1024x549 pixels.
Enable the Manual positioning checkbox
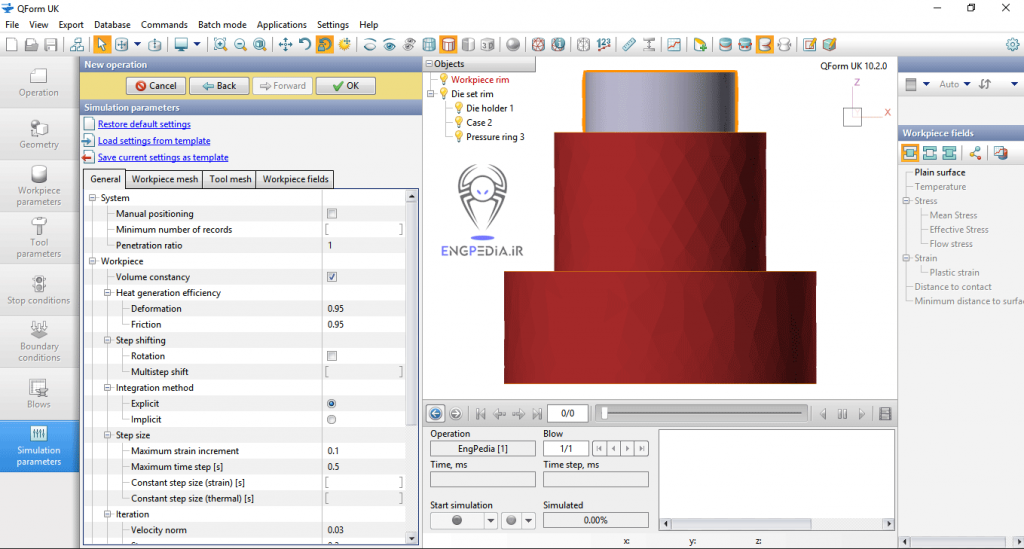pyautogui.click(x=332, y=214)
